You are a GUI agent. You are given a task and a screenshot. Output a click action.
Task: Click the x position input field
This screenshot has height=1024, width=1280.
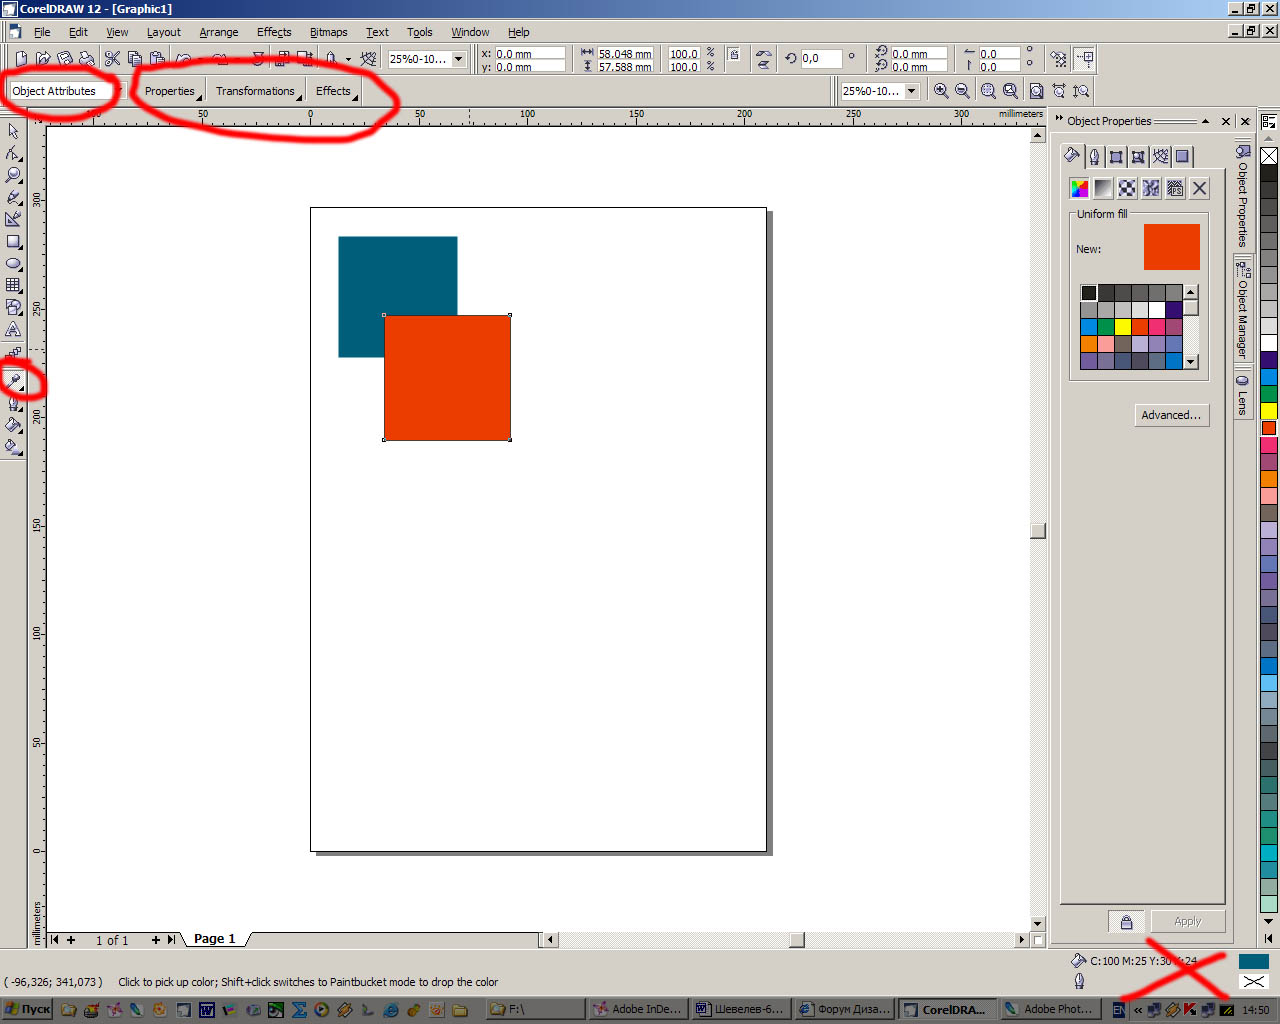coord(530,54)
